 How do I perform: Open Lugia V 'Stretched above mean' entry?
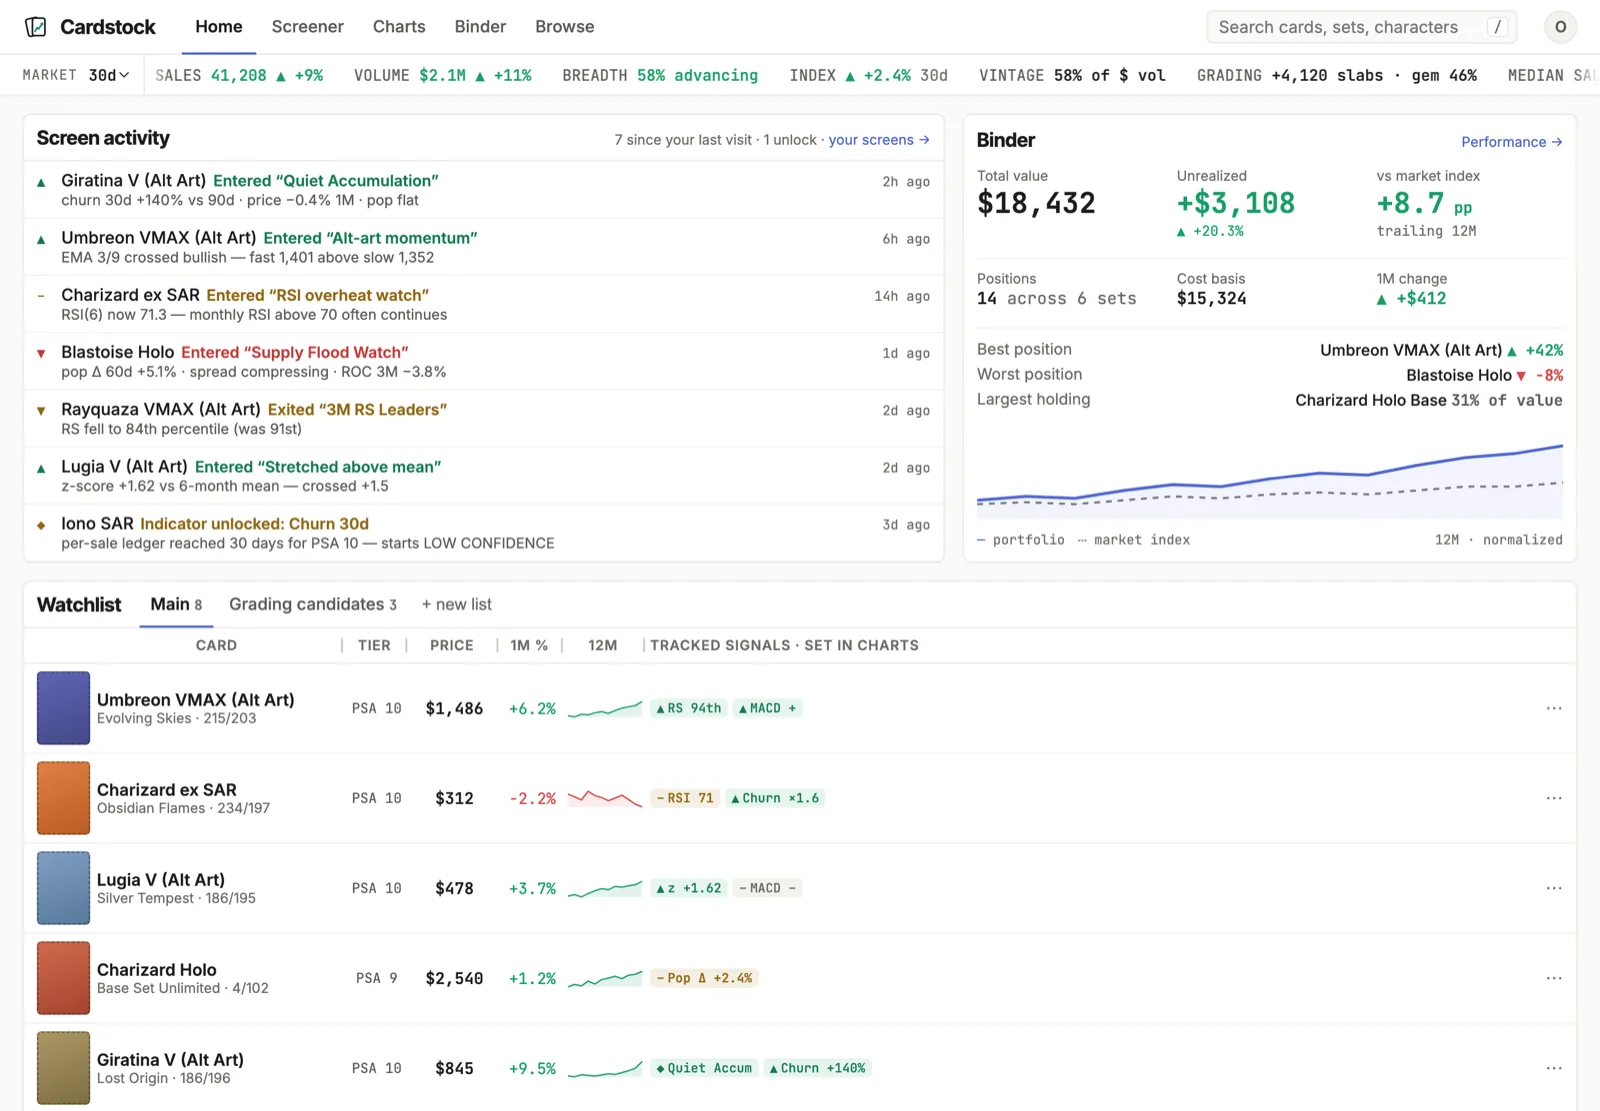(484, 476)
